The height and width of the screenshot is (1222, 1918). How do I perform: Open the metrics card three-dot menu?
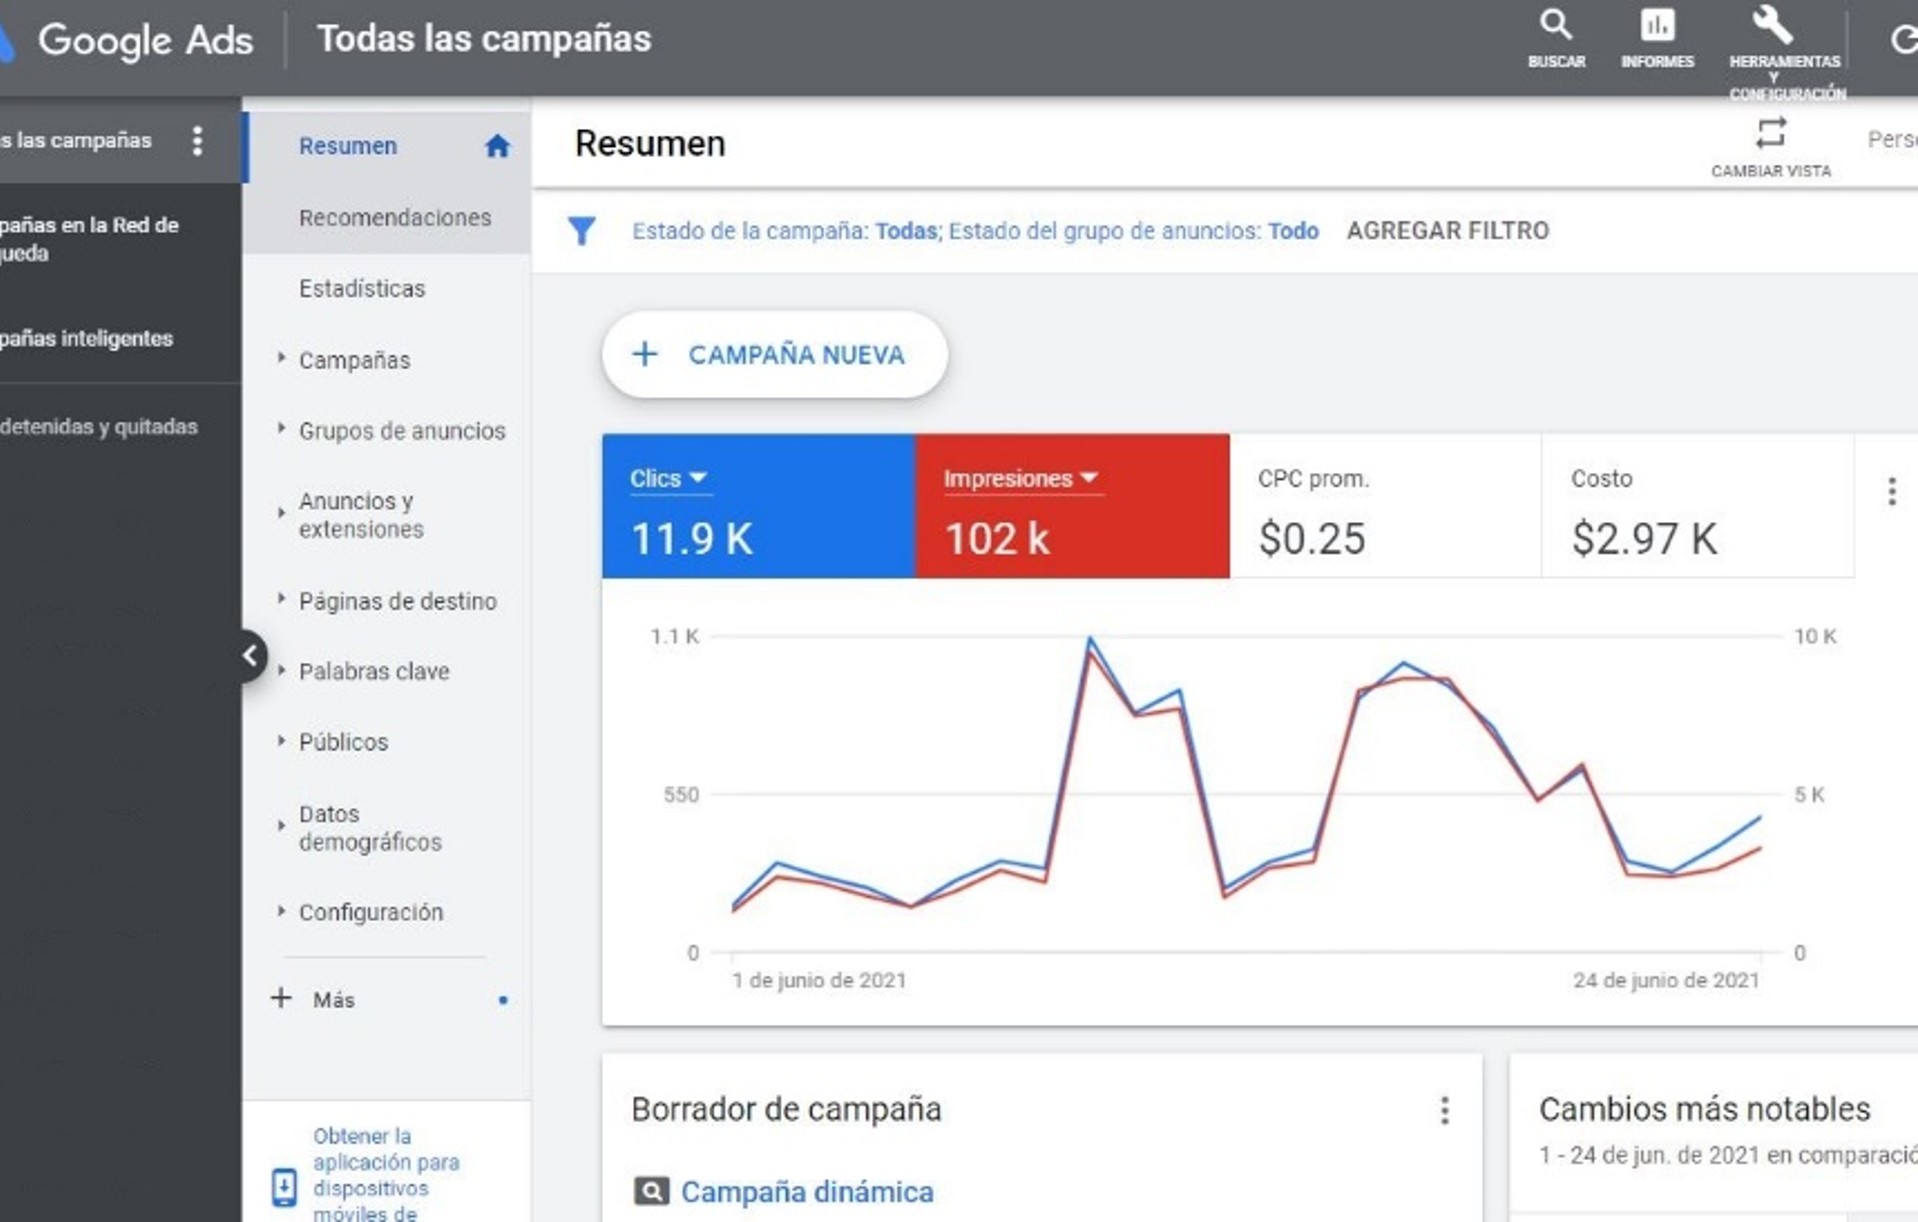1891,491
